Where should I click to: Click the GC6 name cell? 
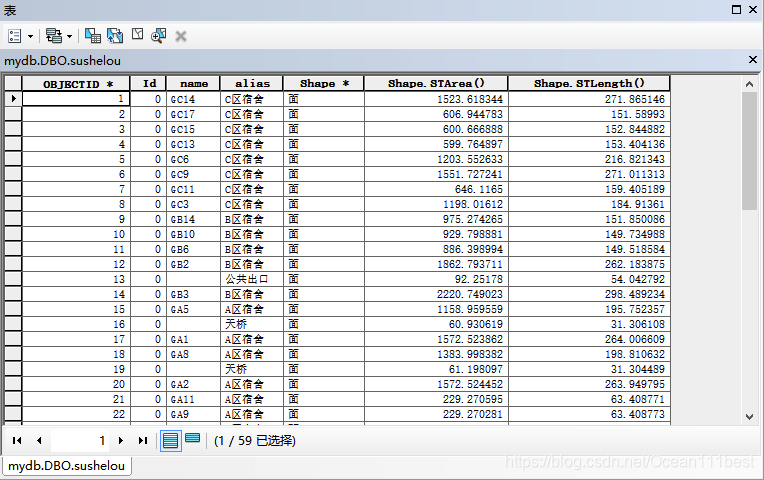pyautogui.click(x=193, y=159)
